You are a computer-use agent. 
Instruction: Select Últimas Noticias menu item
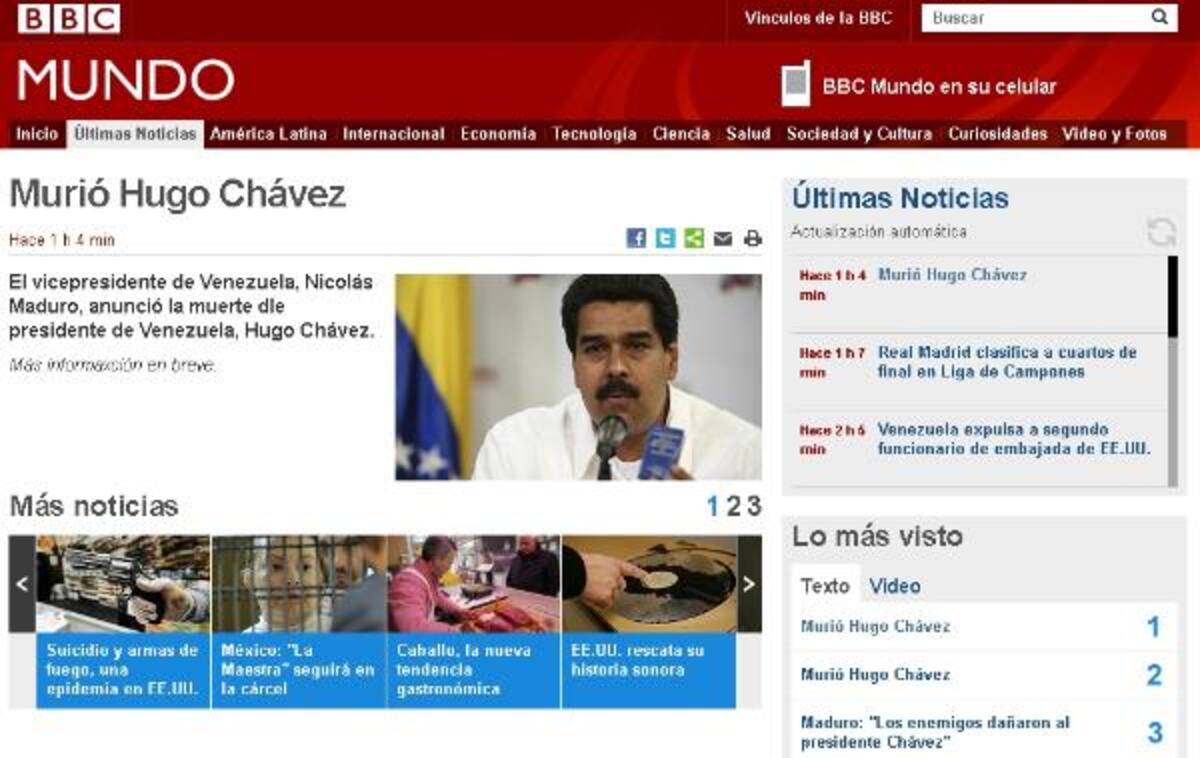(135, 134)
